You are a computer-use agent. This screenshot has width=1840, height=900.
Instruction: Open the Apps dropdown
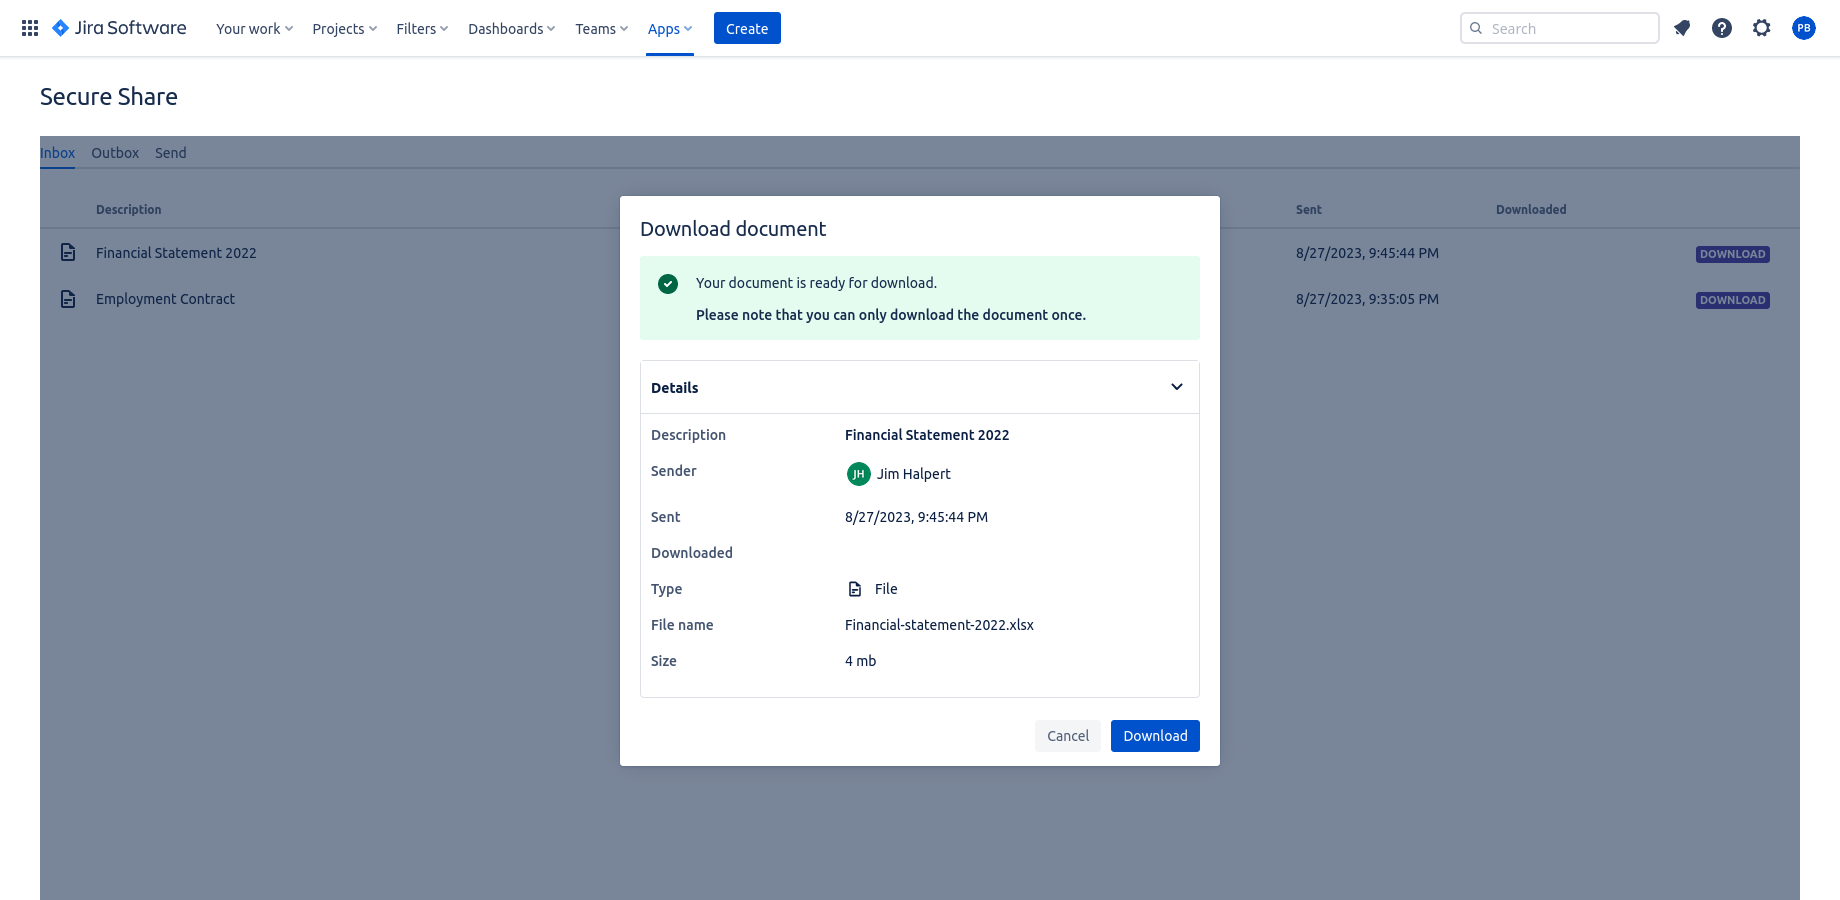[x=670, y=28]
